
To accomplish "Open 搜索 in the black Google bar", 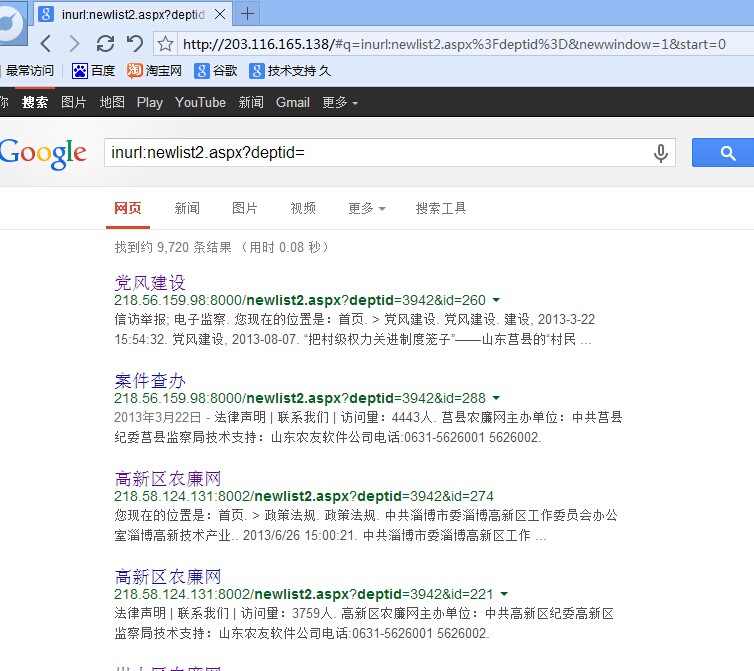I will (x=35, y=102).
